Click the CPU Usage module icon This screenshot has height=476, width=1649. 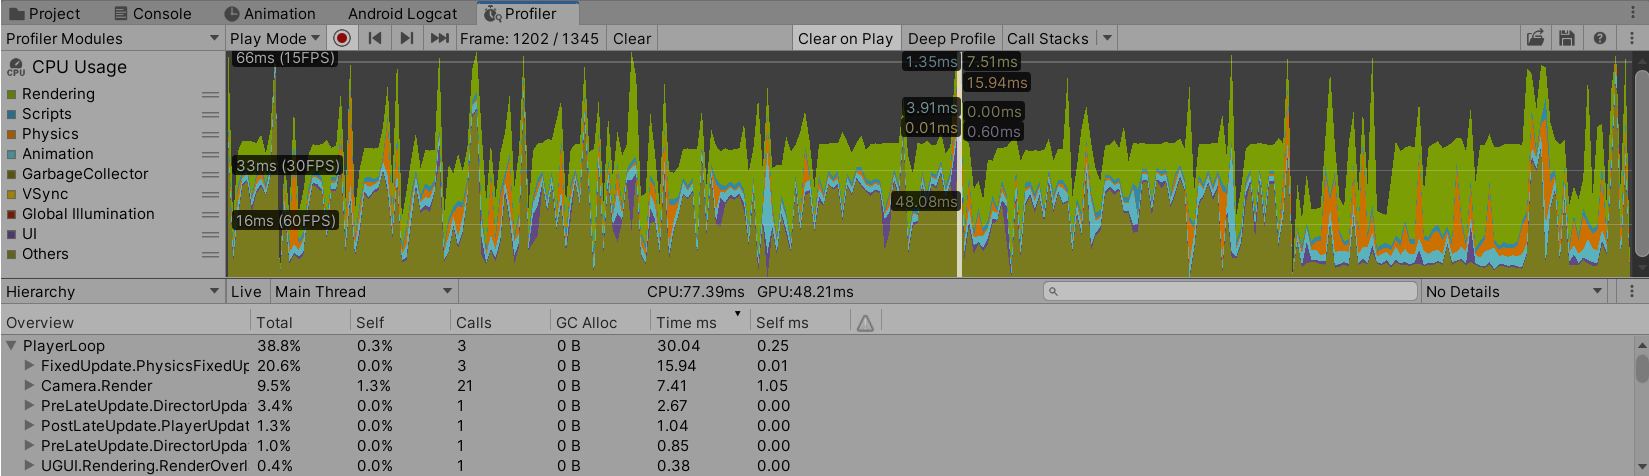click(x=16, y=67)
